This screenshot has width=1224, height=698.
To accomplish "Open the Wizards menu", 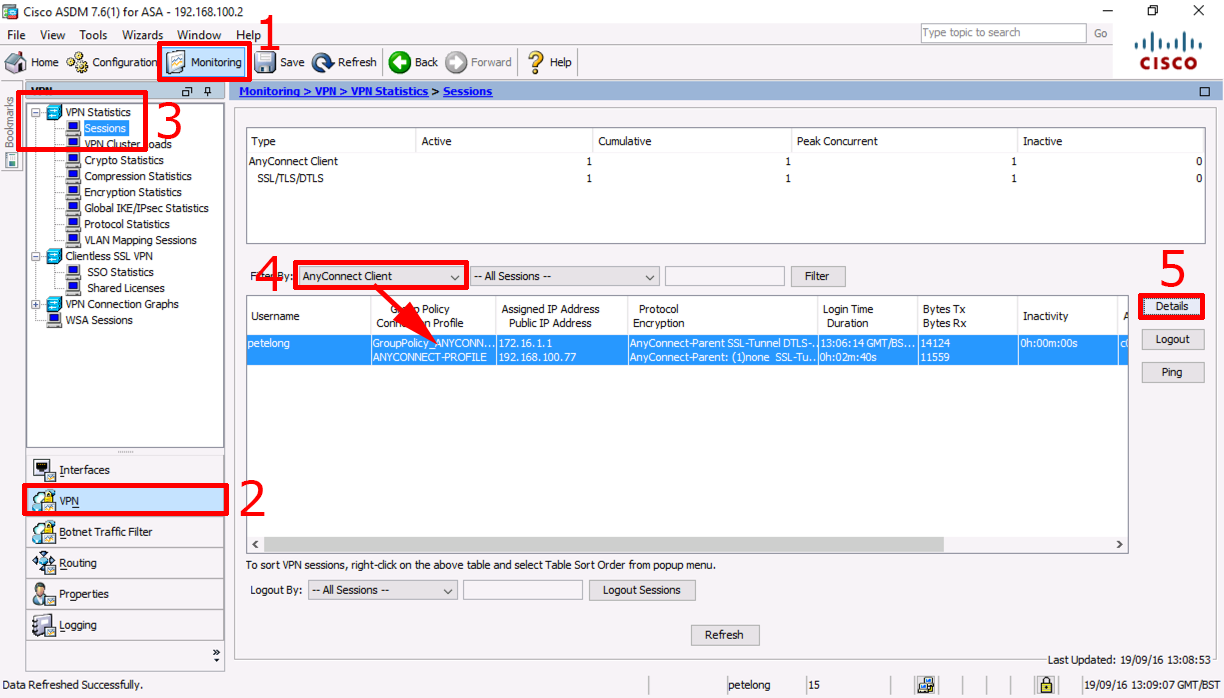I will [x=142, y=34].
